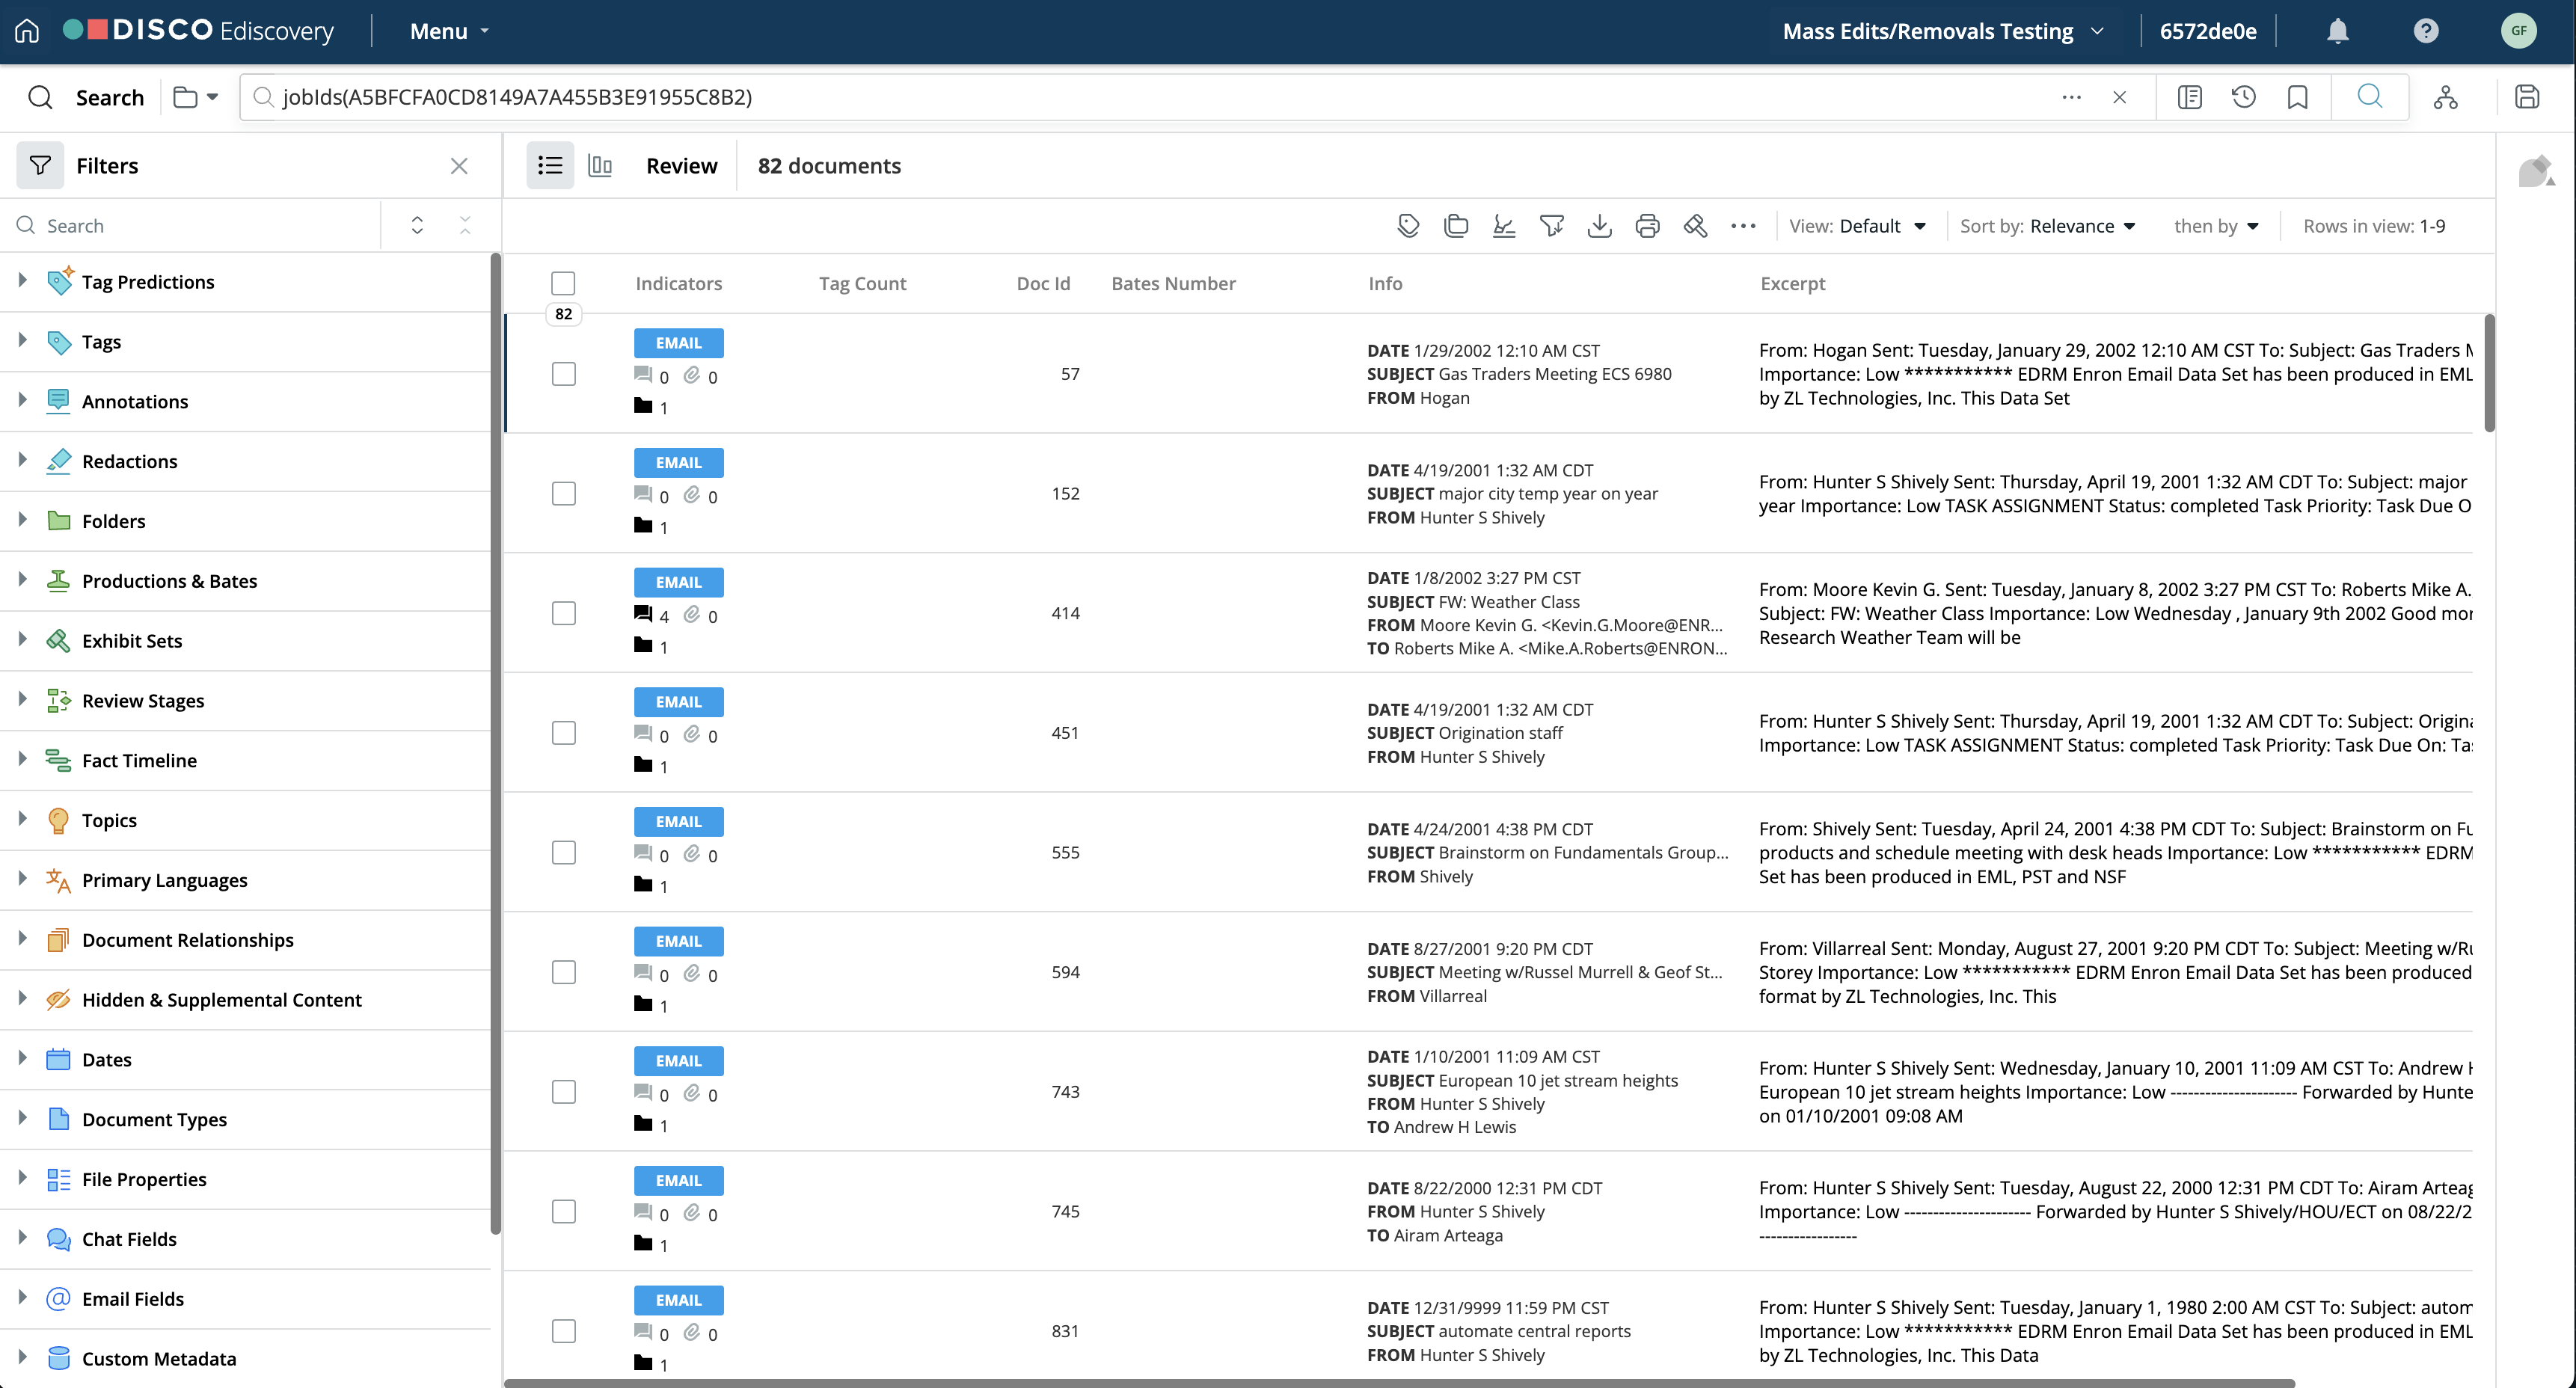Expand the Tag Predictions filter
The height and width of the screenshot is (1388, 2576).
coord(22,281)
